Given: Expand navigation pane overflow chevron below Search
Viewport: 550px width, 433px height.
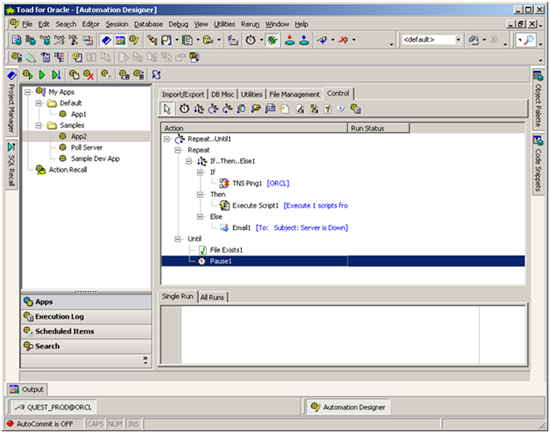Looking at the screenshot, I should click(145, 360).
